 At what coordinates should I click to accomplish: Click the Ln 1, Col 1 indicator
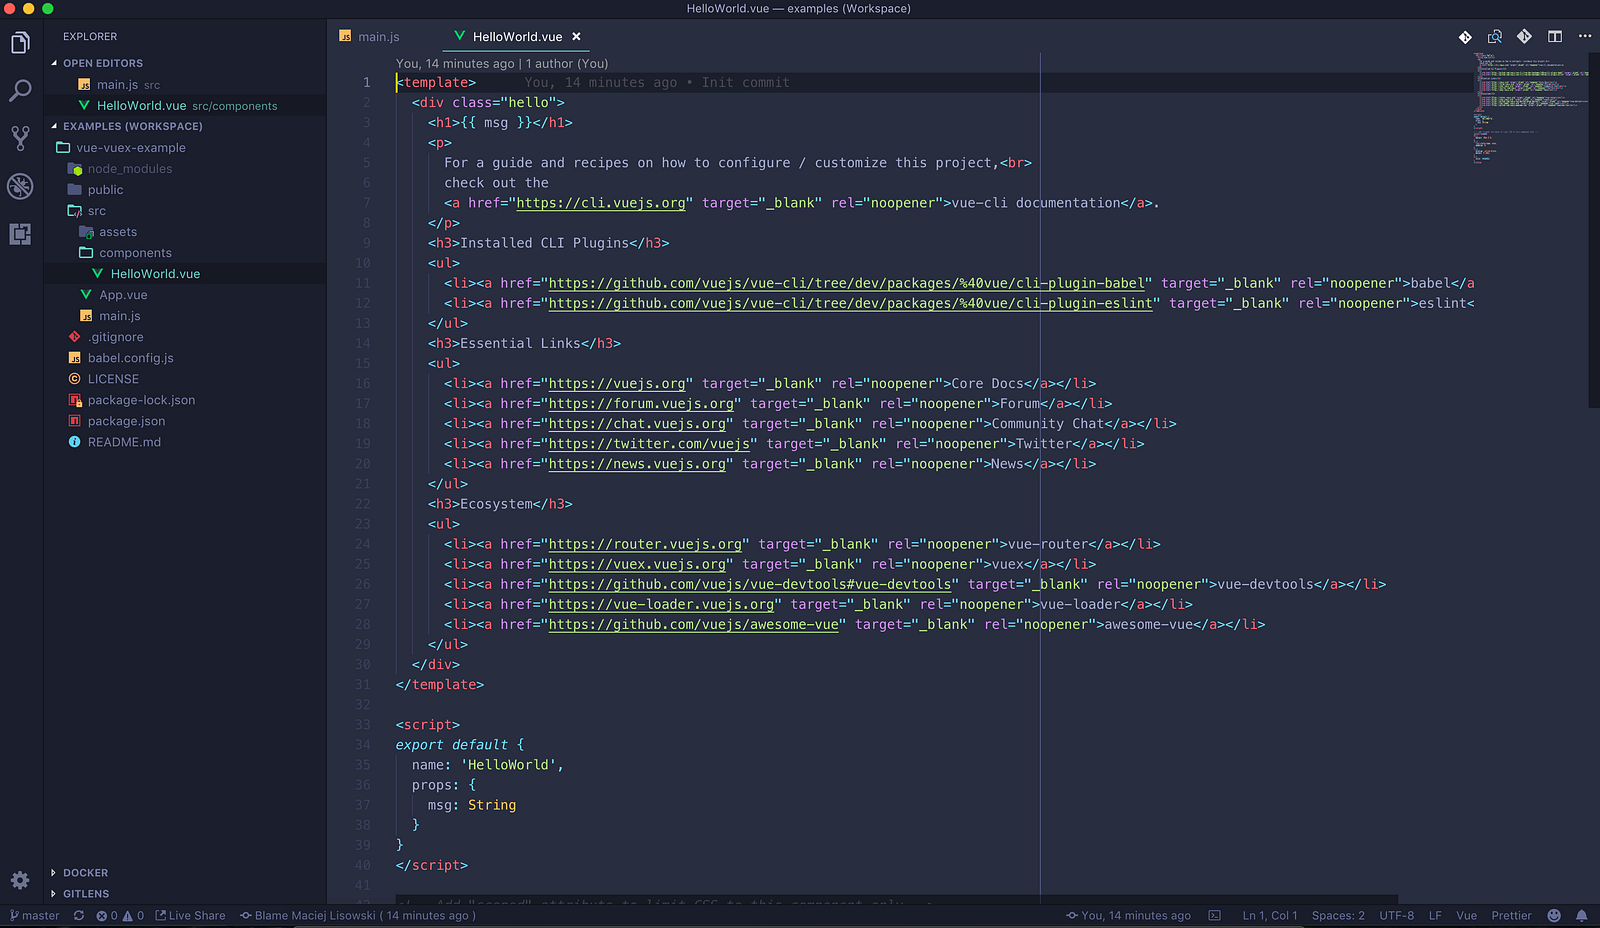click(x=1270, y=916)
